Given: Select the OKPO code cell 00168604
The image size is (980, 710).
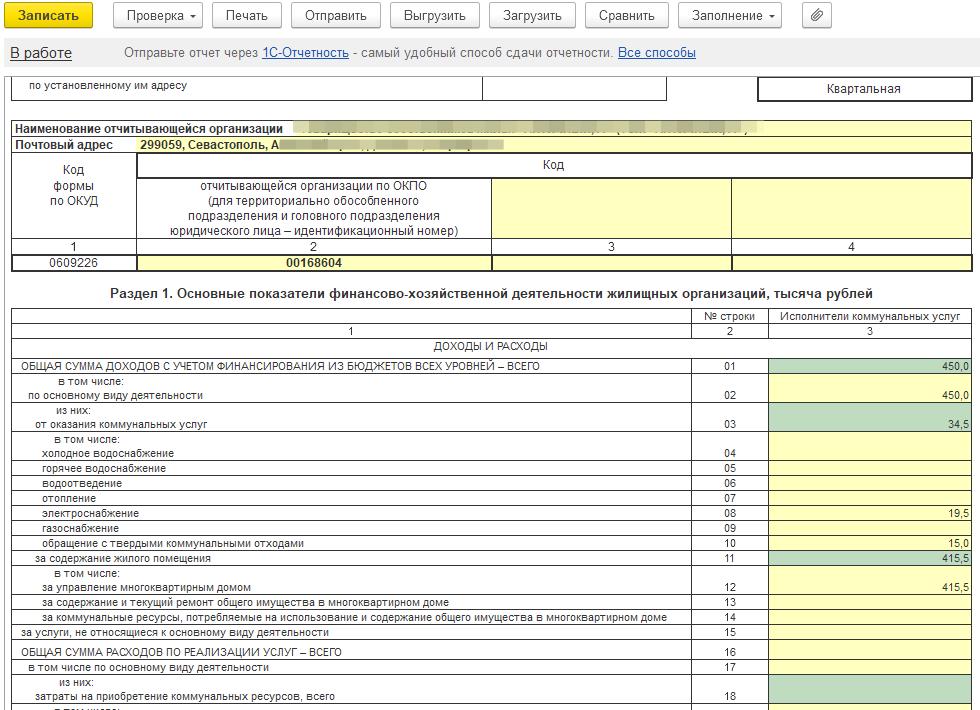Looking at the screenshot, I should (314, 262).
